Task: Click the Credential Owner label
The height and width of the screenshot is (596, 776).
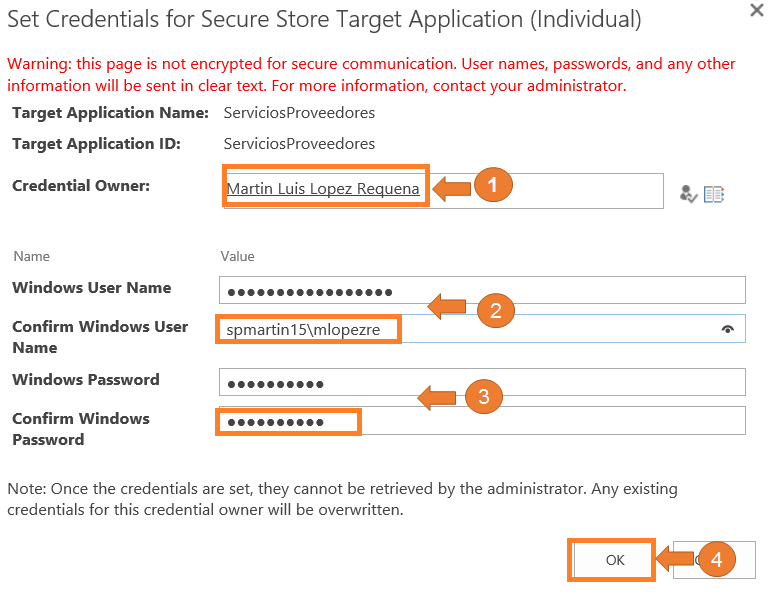Action: click(x=81, y=186)
